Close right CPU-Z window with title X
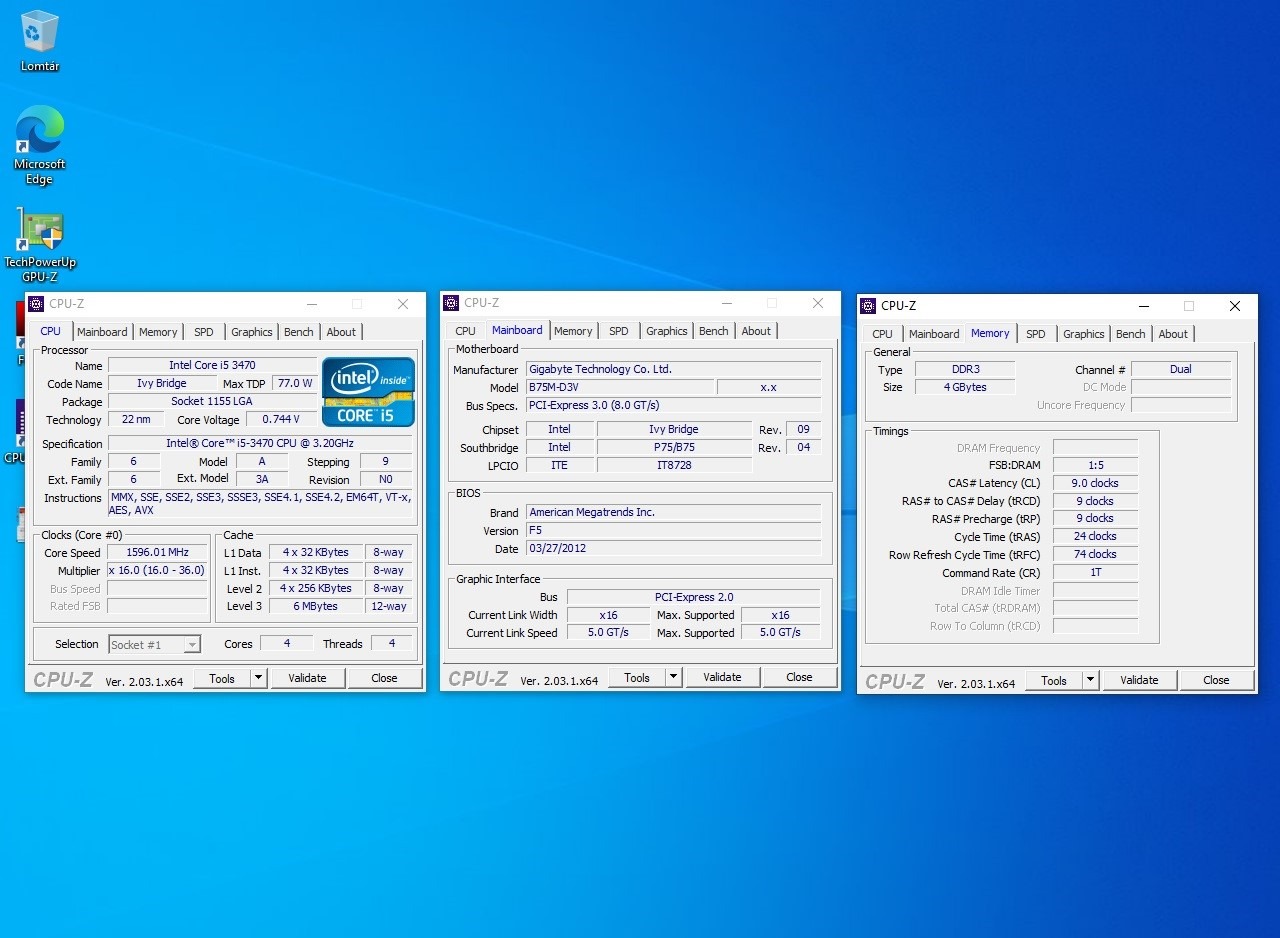 coord(1235,306)
